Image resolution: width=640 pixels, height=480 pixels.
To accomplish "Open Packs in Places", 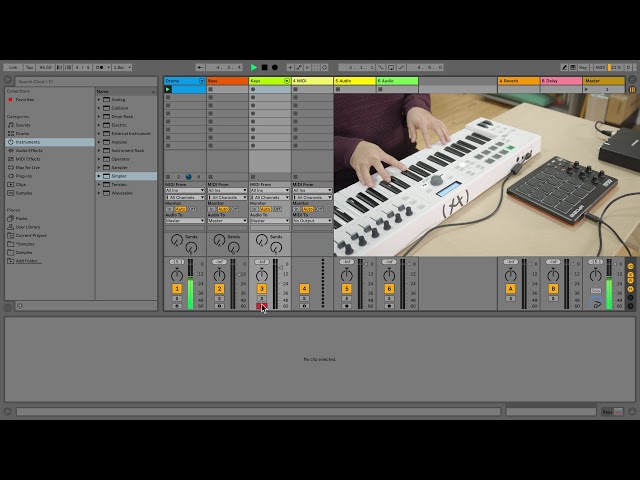I will (21, 218).
